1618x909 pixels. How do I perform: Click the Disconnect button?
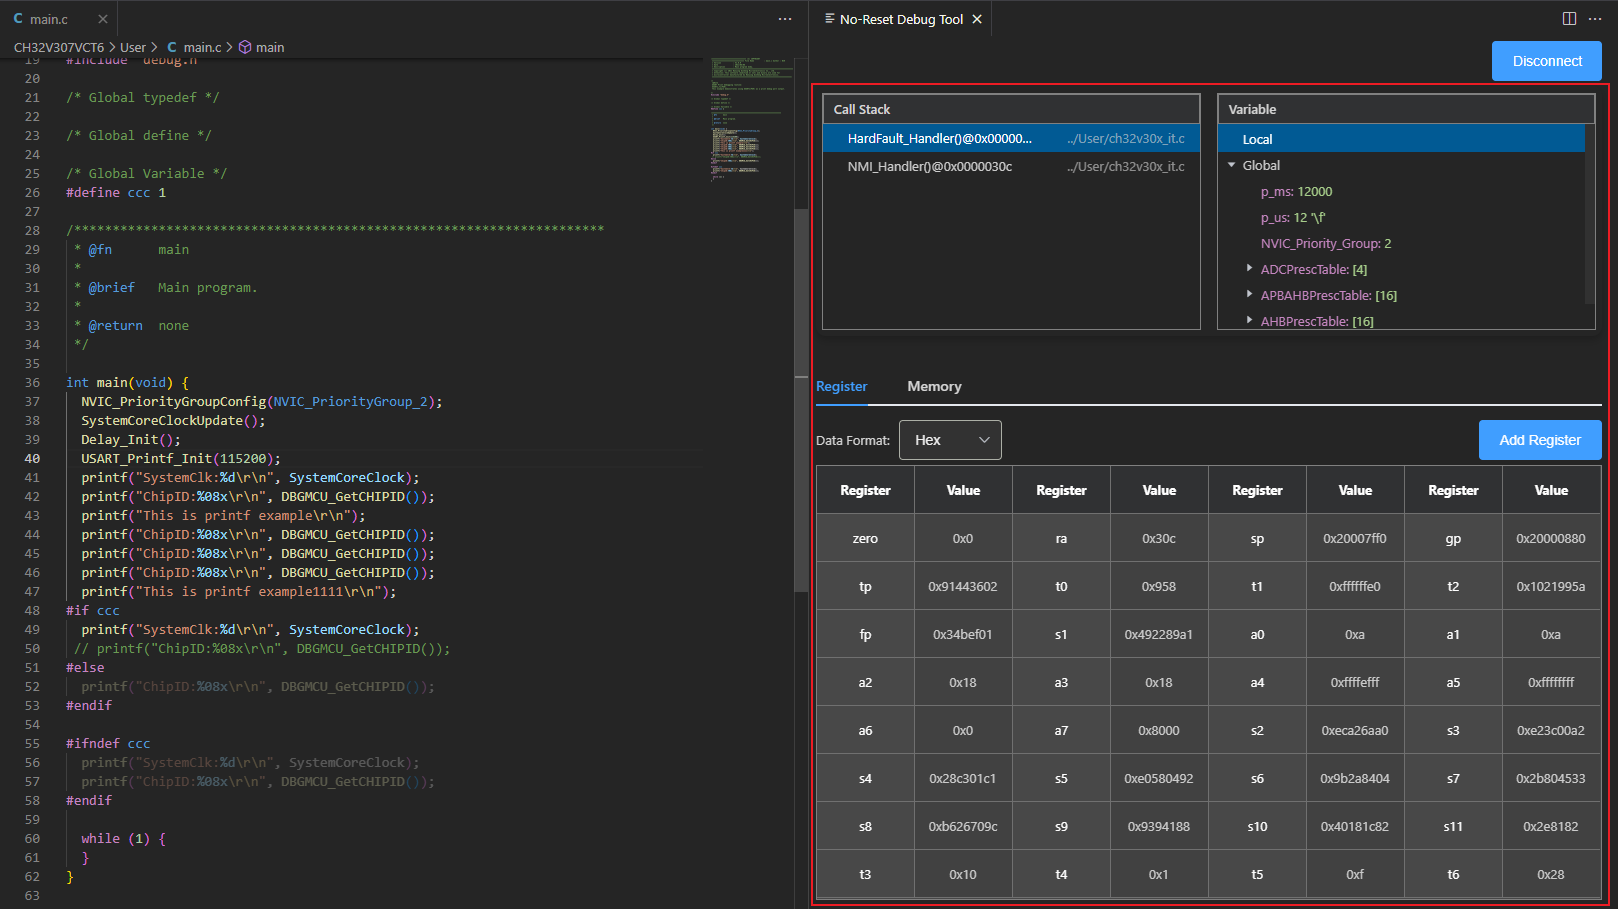pos(1546,61)
